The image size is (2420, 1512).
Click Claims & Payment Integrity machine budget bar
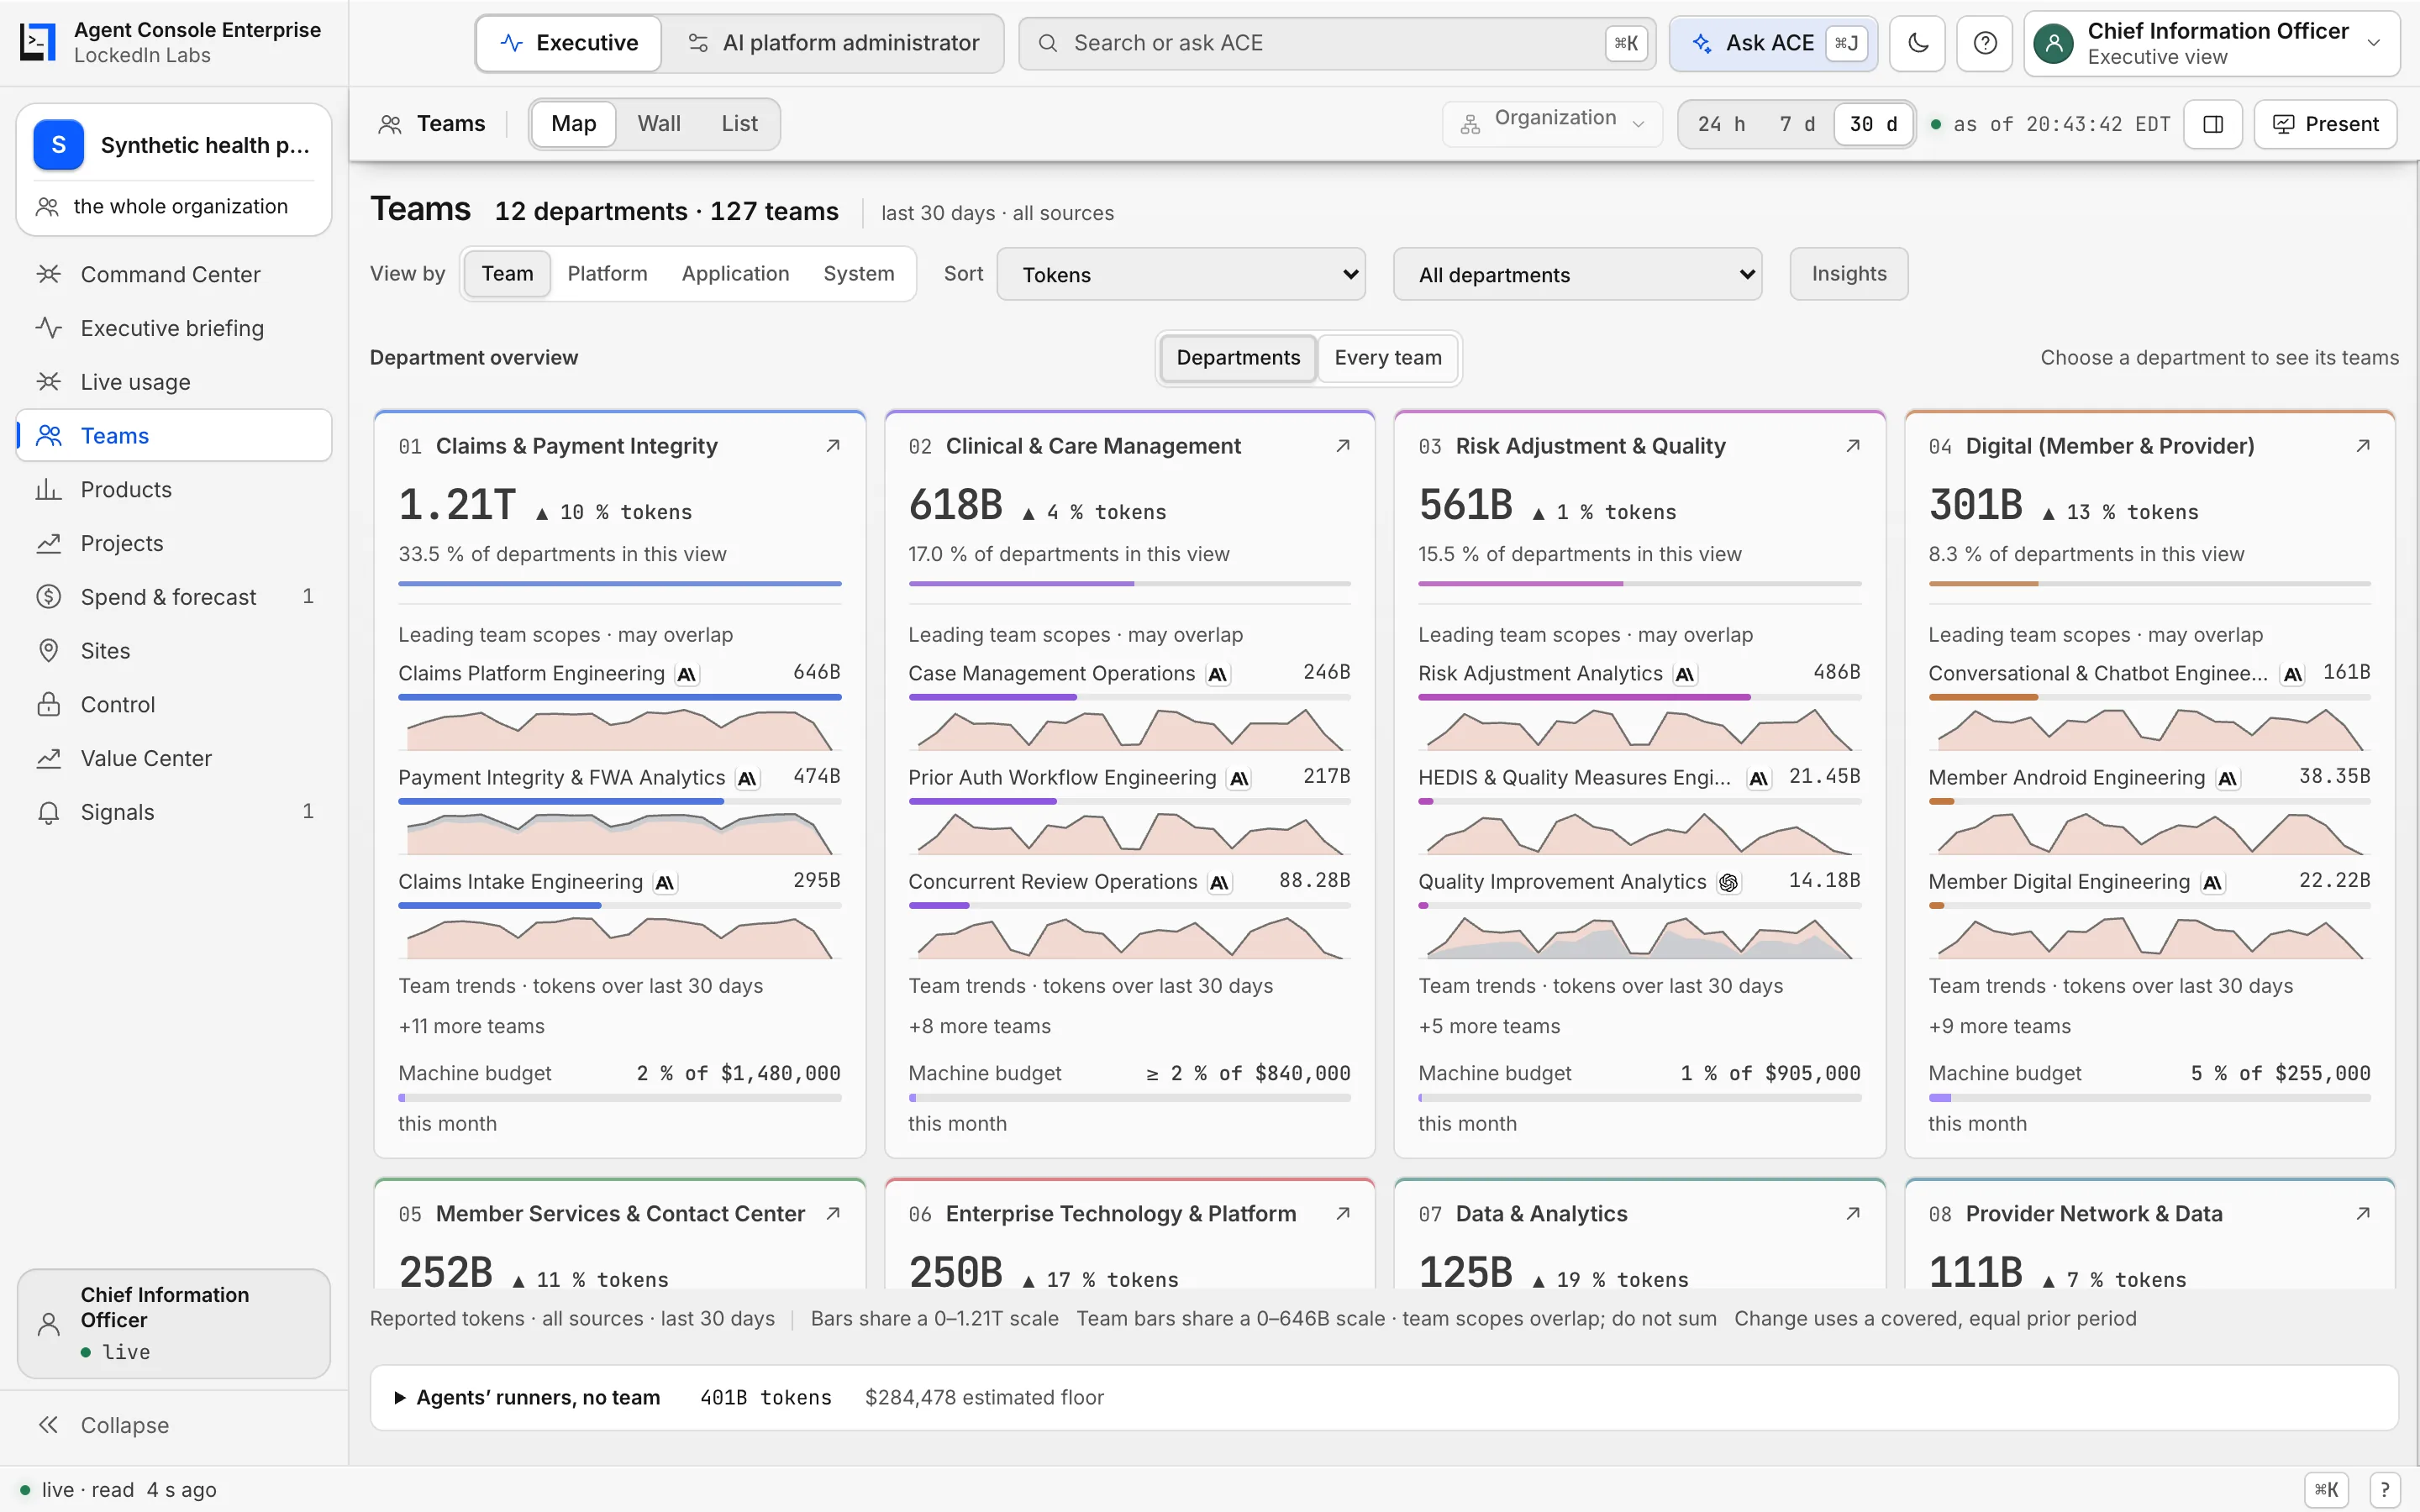pos(619,1098)
